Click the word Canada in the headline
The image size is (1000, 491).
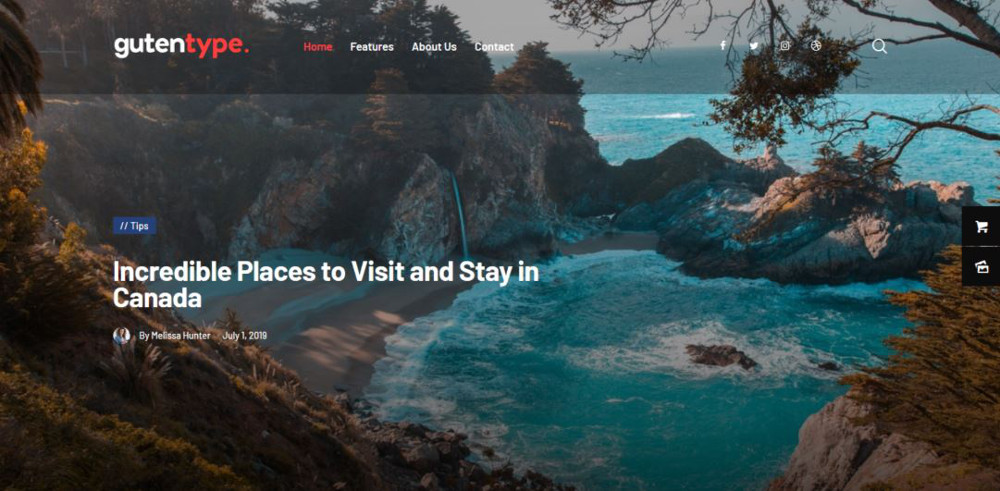pos(158,298)
